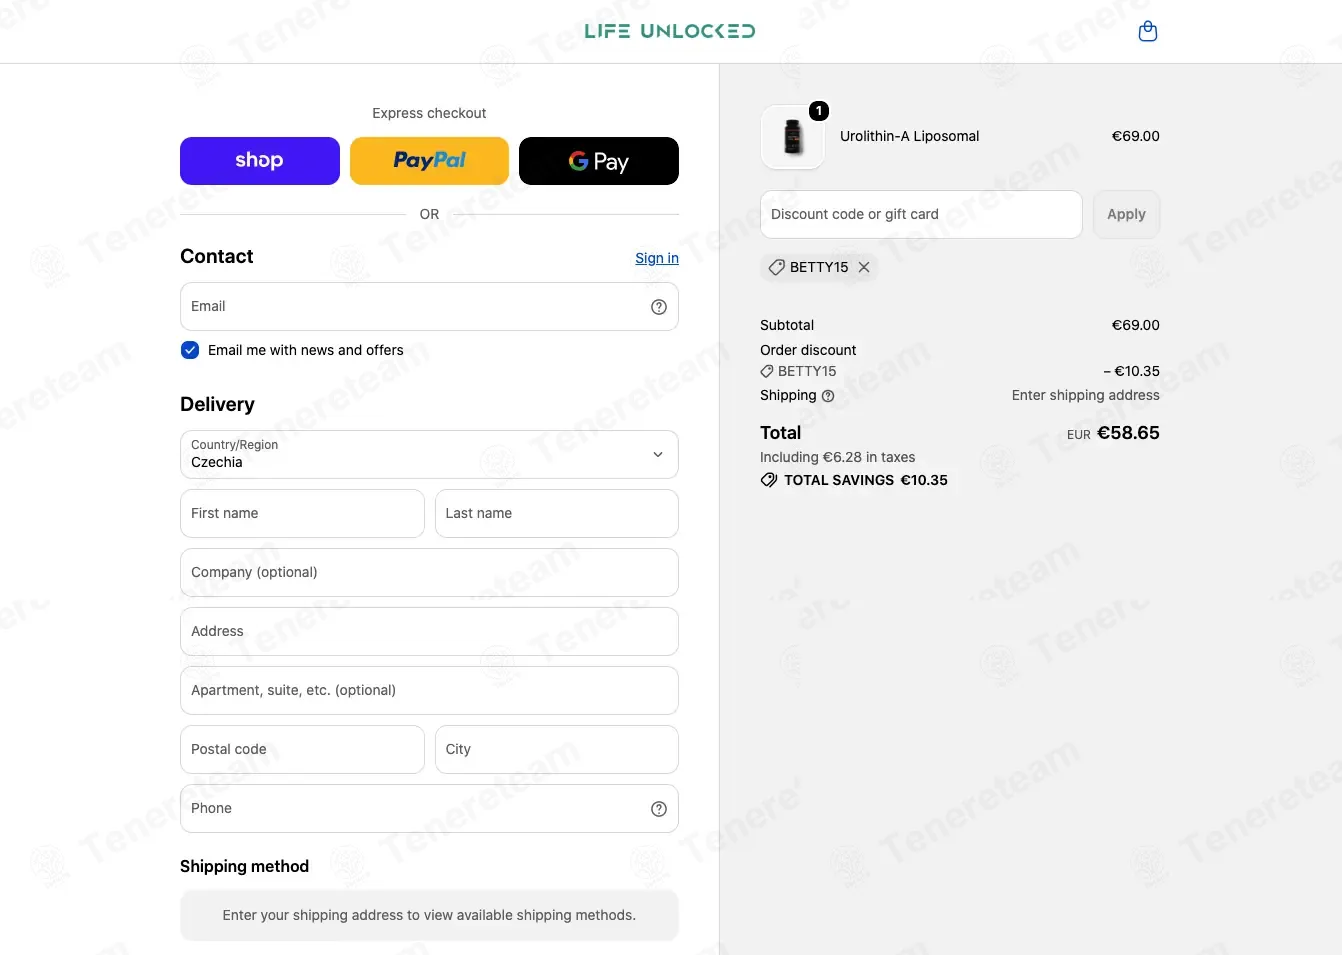Remove the BETTY15 discount code
Screen dimensions: 1342x955
(864, 267)
